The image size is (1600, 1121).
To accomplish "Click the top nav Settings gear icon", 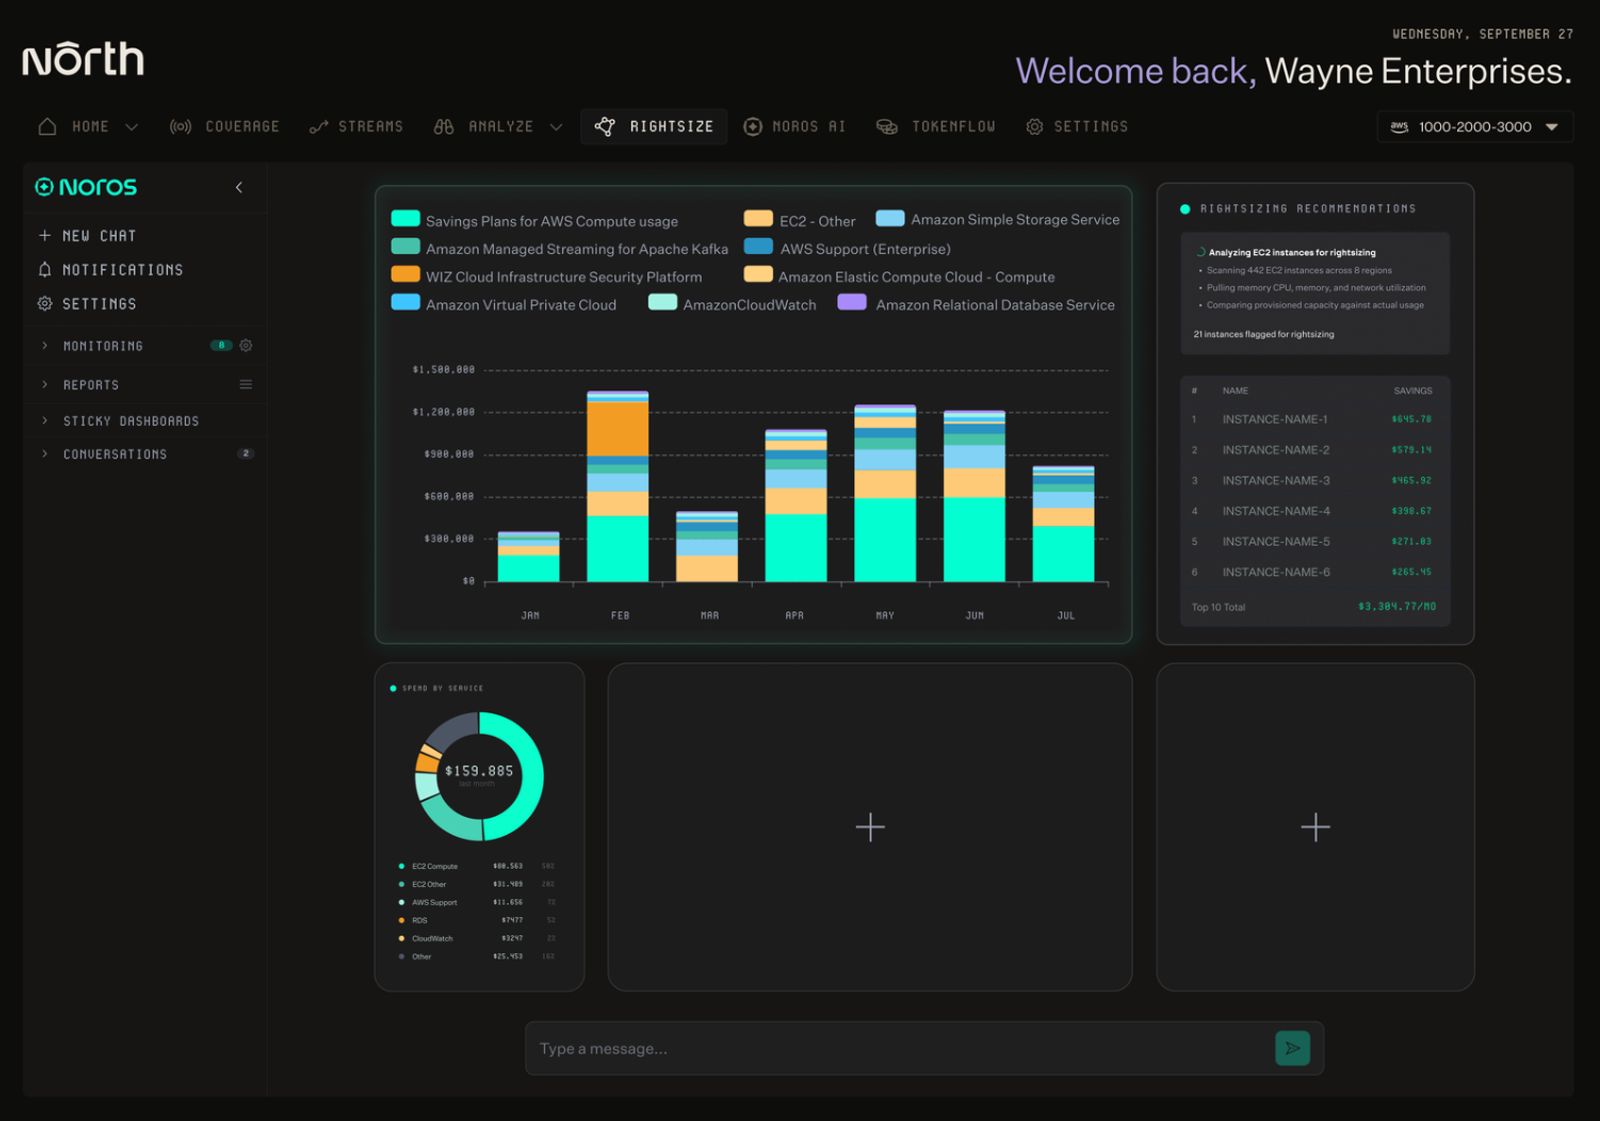I will pyautogui.click(x=1035, y=126).
